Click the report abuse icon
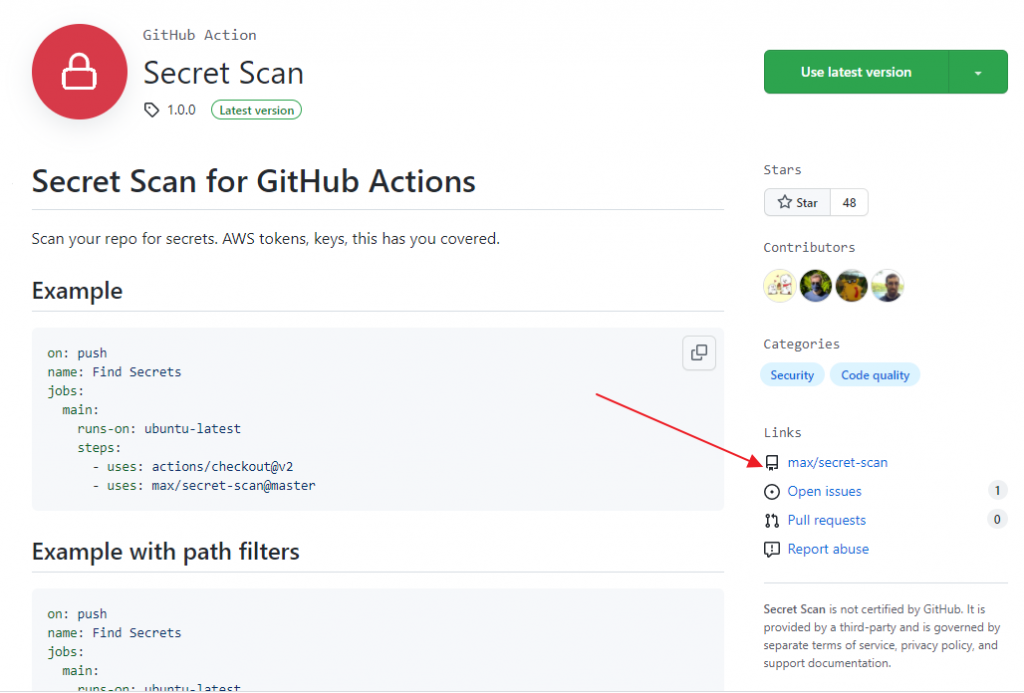Viewport: 1024px width, 693px height. 772,549
